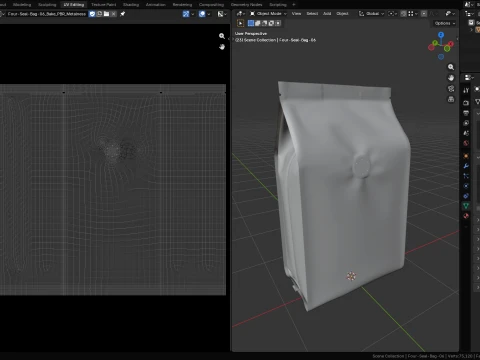
Task: Switch to the Modeling workspace tab
Action: click(x=22, y=5)
